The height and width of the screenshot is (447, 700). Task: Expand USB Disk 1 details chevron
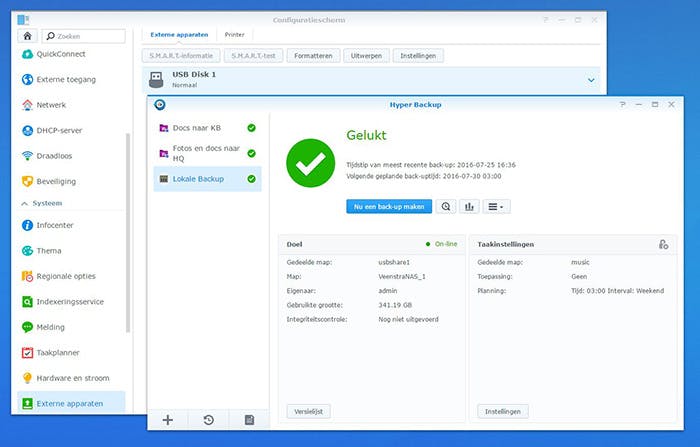click(591, 80)
